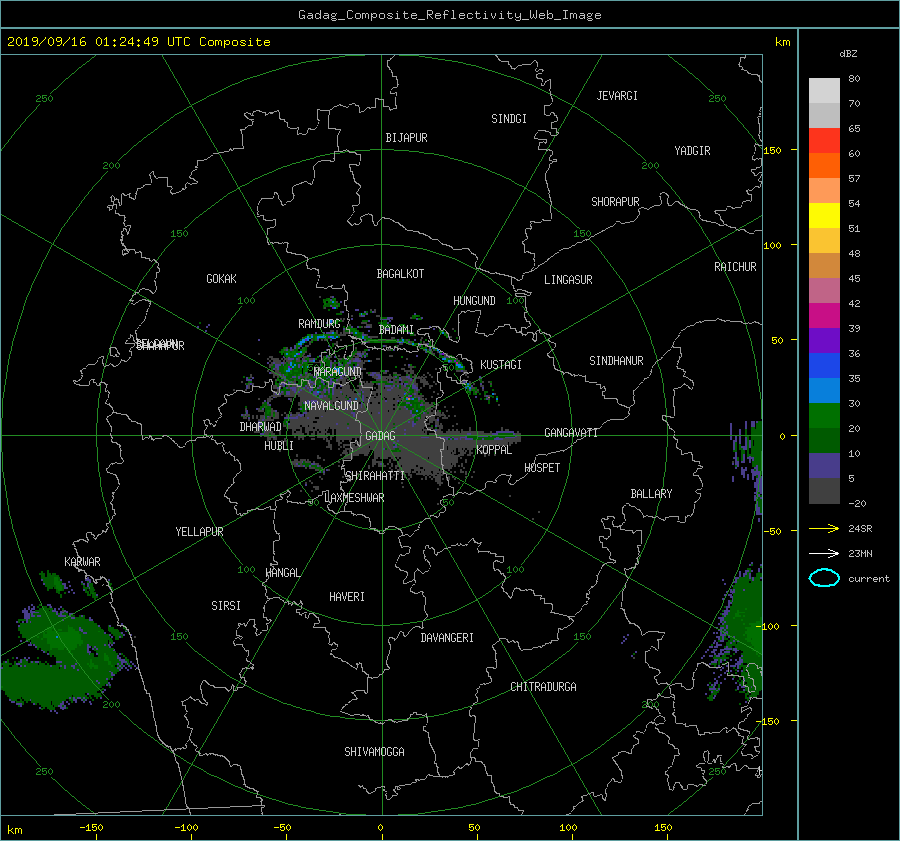Click the yellow 24SR arrow legend icon
900x841 pixels.
tap(824, 528)
